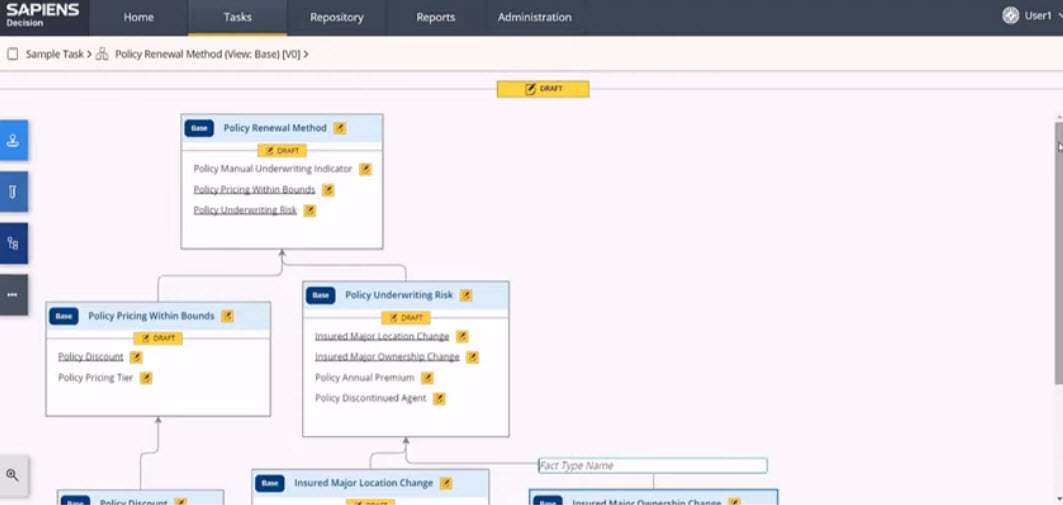Click the Fact Type Name input field
Screen dimensions: 1063x505
[x=652, y=466]
